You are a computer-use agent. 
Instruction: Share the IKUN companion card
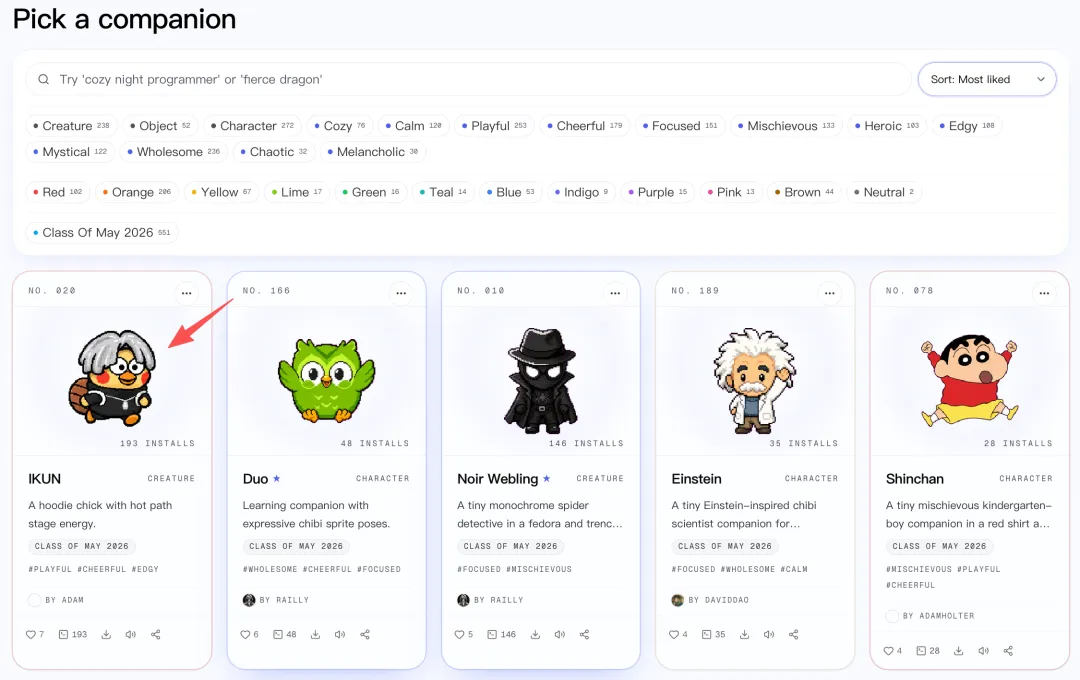[x=156, y=635]
